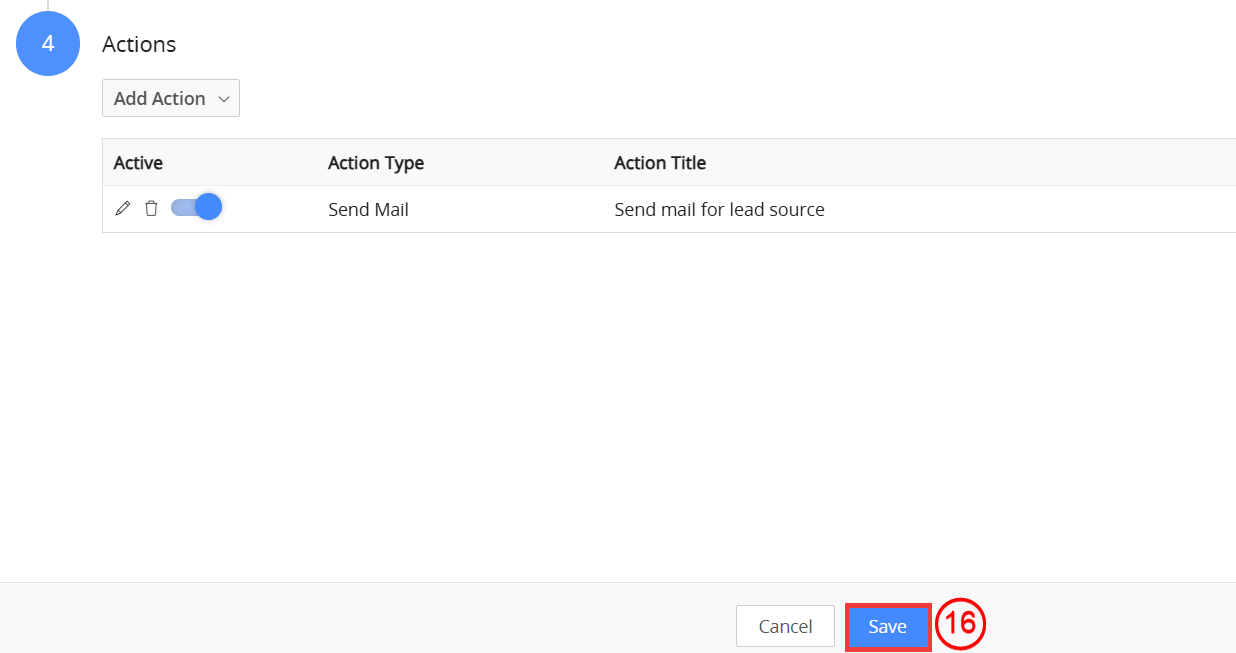Toggle the Send Mail action active switch

point(196,207)
